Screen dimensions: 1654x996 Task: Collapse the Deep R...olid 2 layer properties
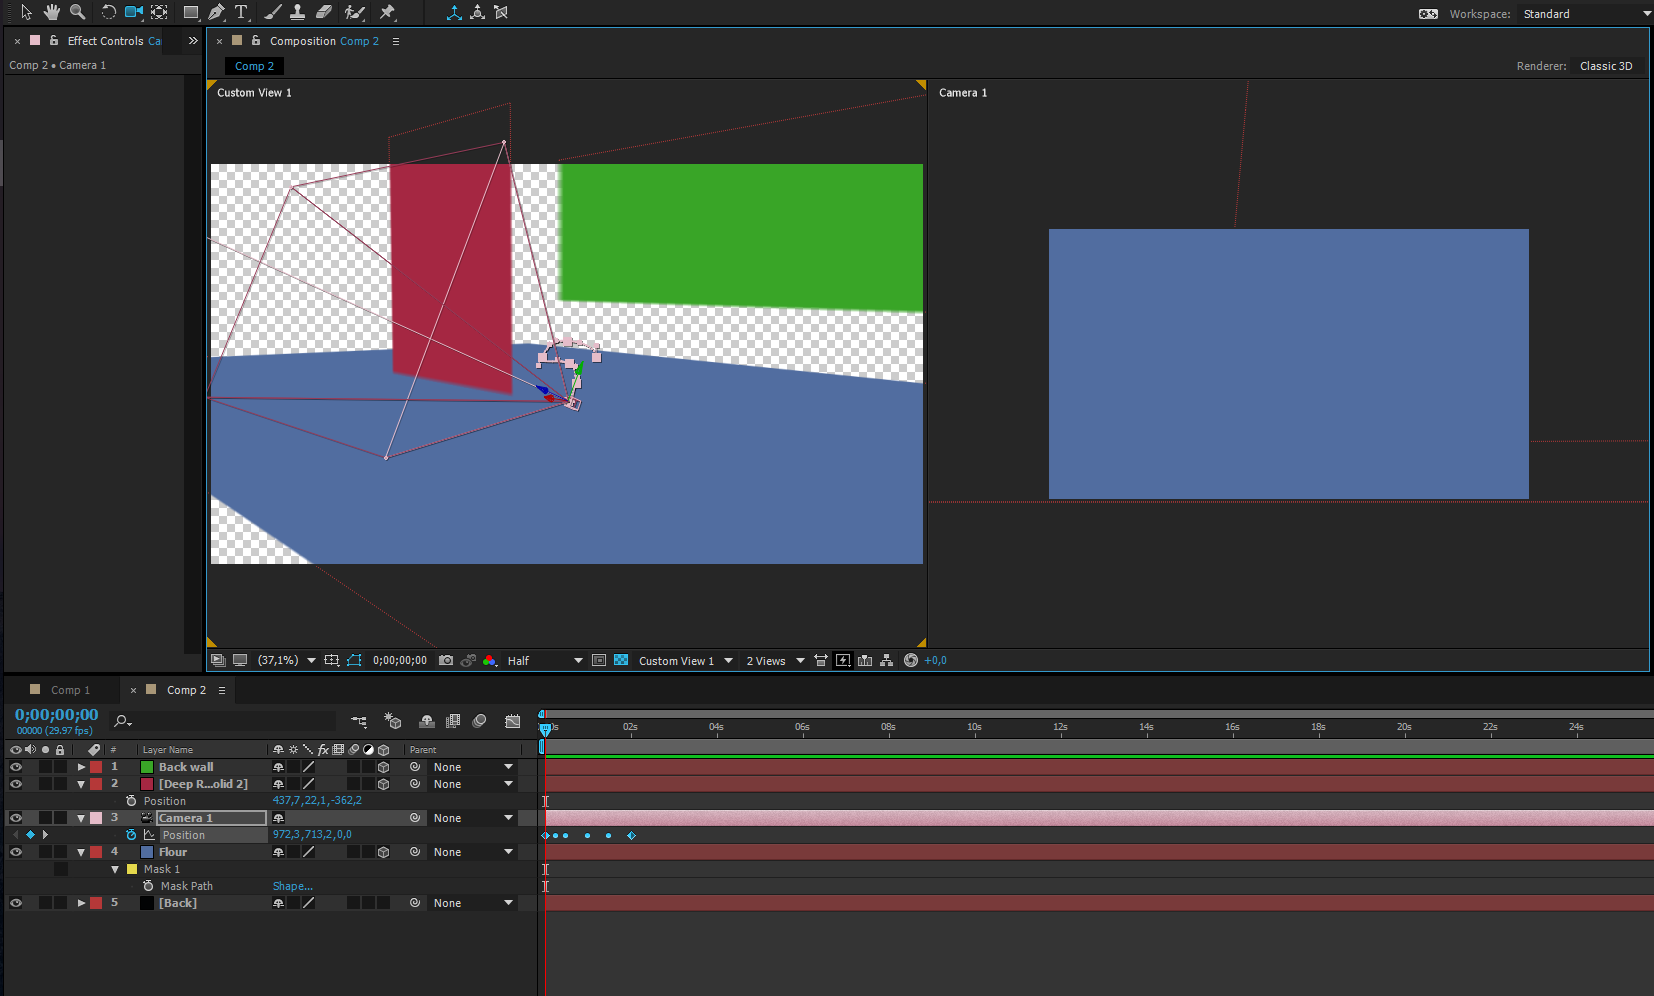[x=81, y=784]
